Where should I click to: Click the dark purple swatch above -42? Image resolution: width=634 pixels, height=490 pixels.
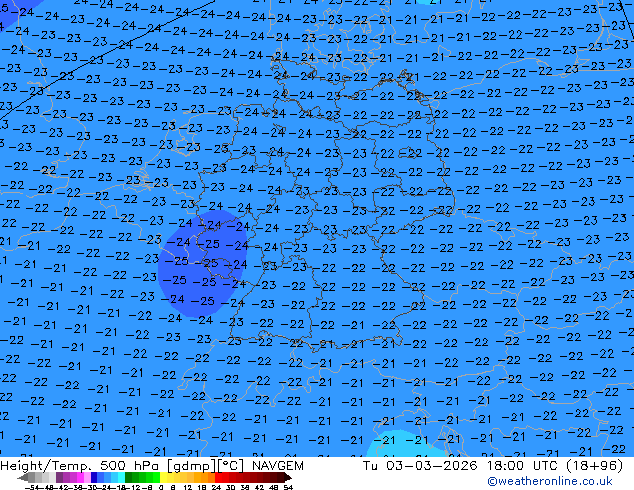coord(59,477)
